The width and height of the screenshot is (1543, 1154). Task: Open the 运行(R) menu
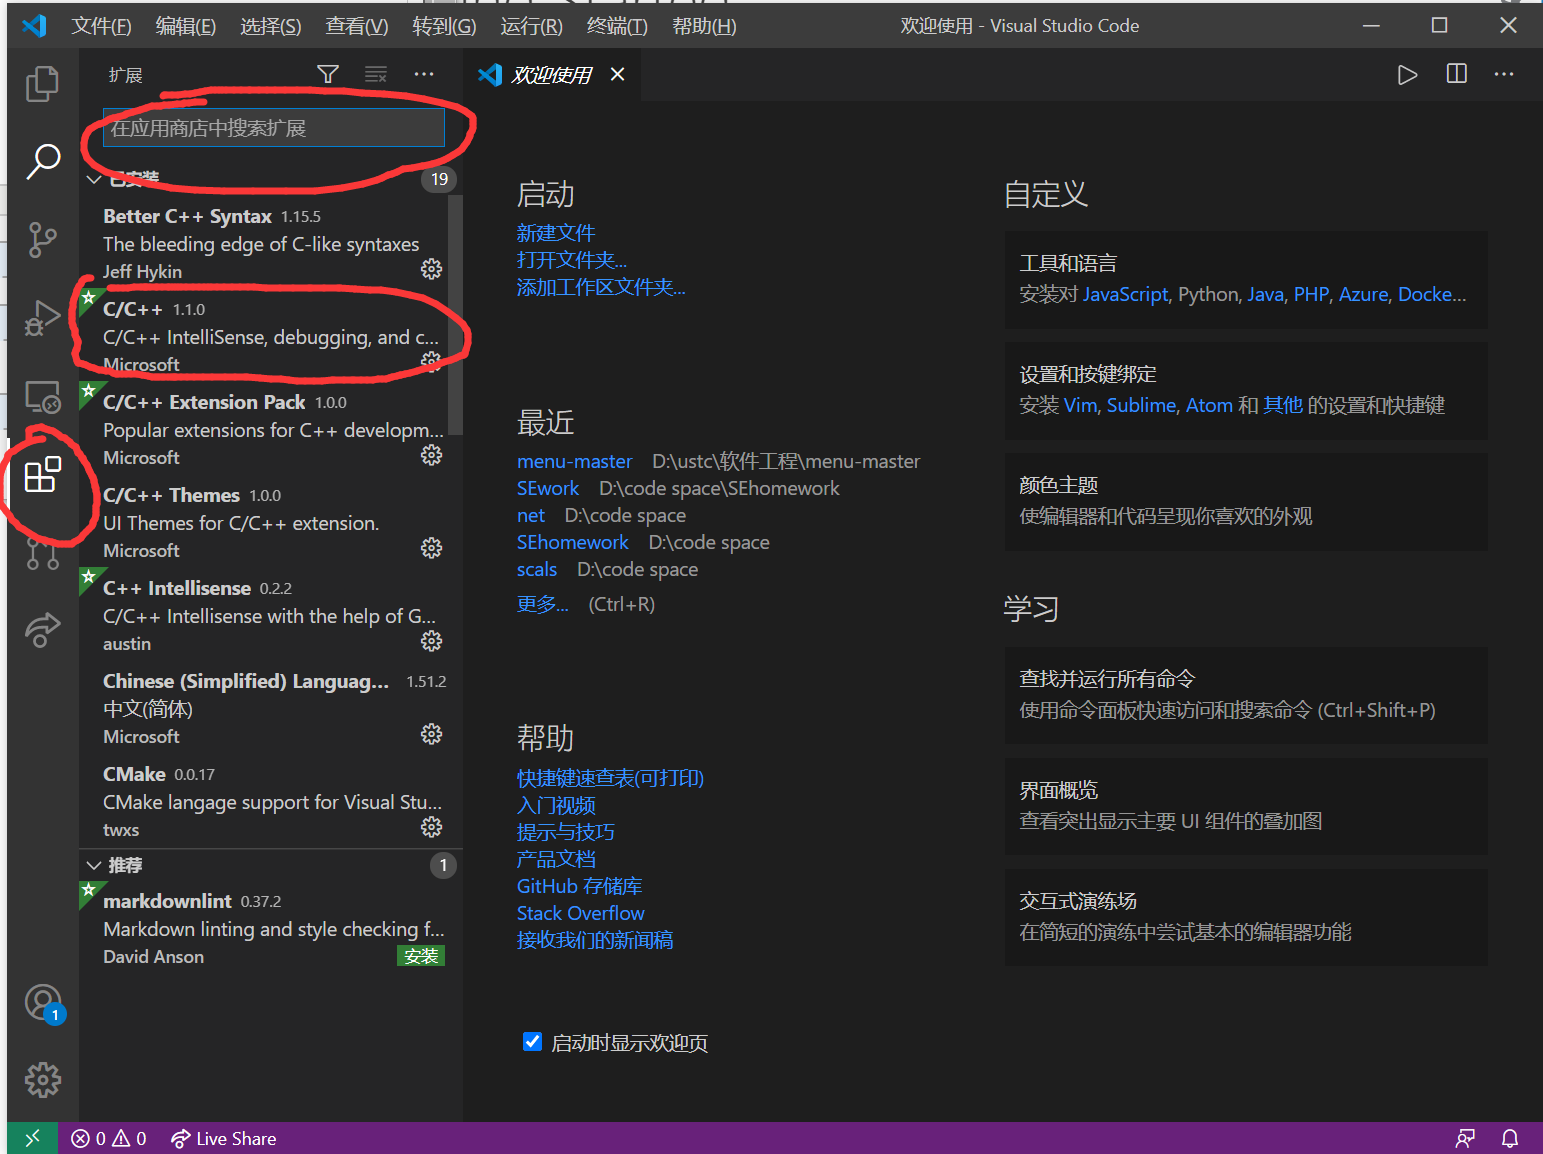531,26
